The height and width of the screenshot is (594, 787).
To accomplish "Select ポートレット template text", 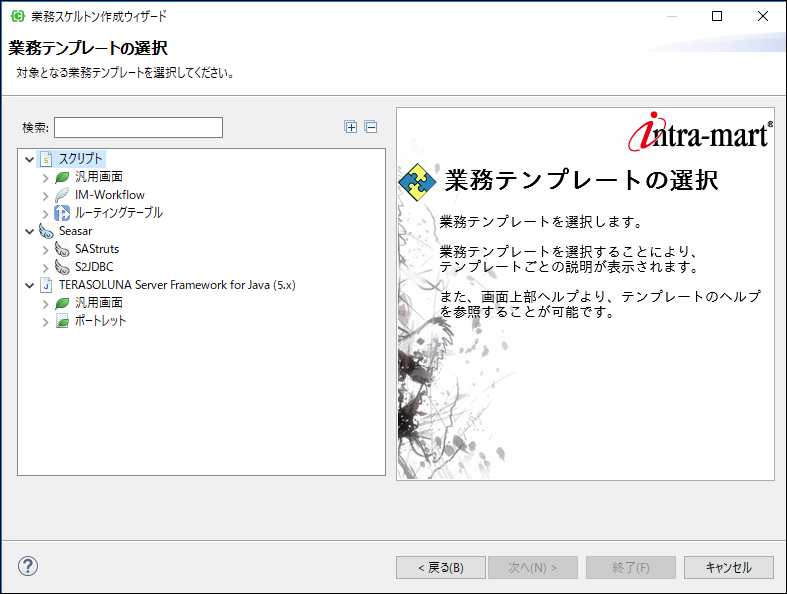I will [100, 321].
